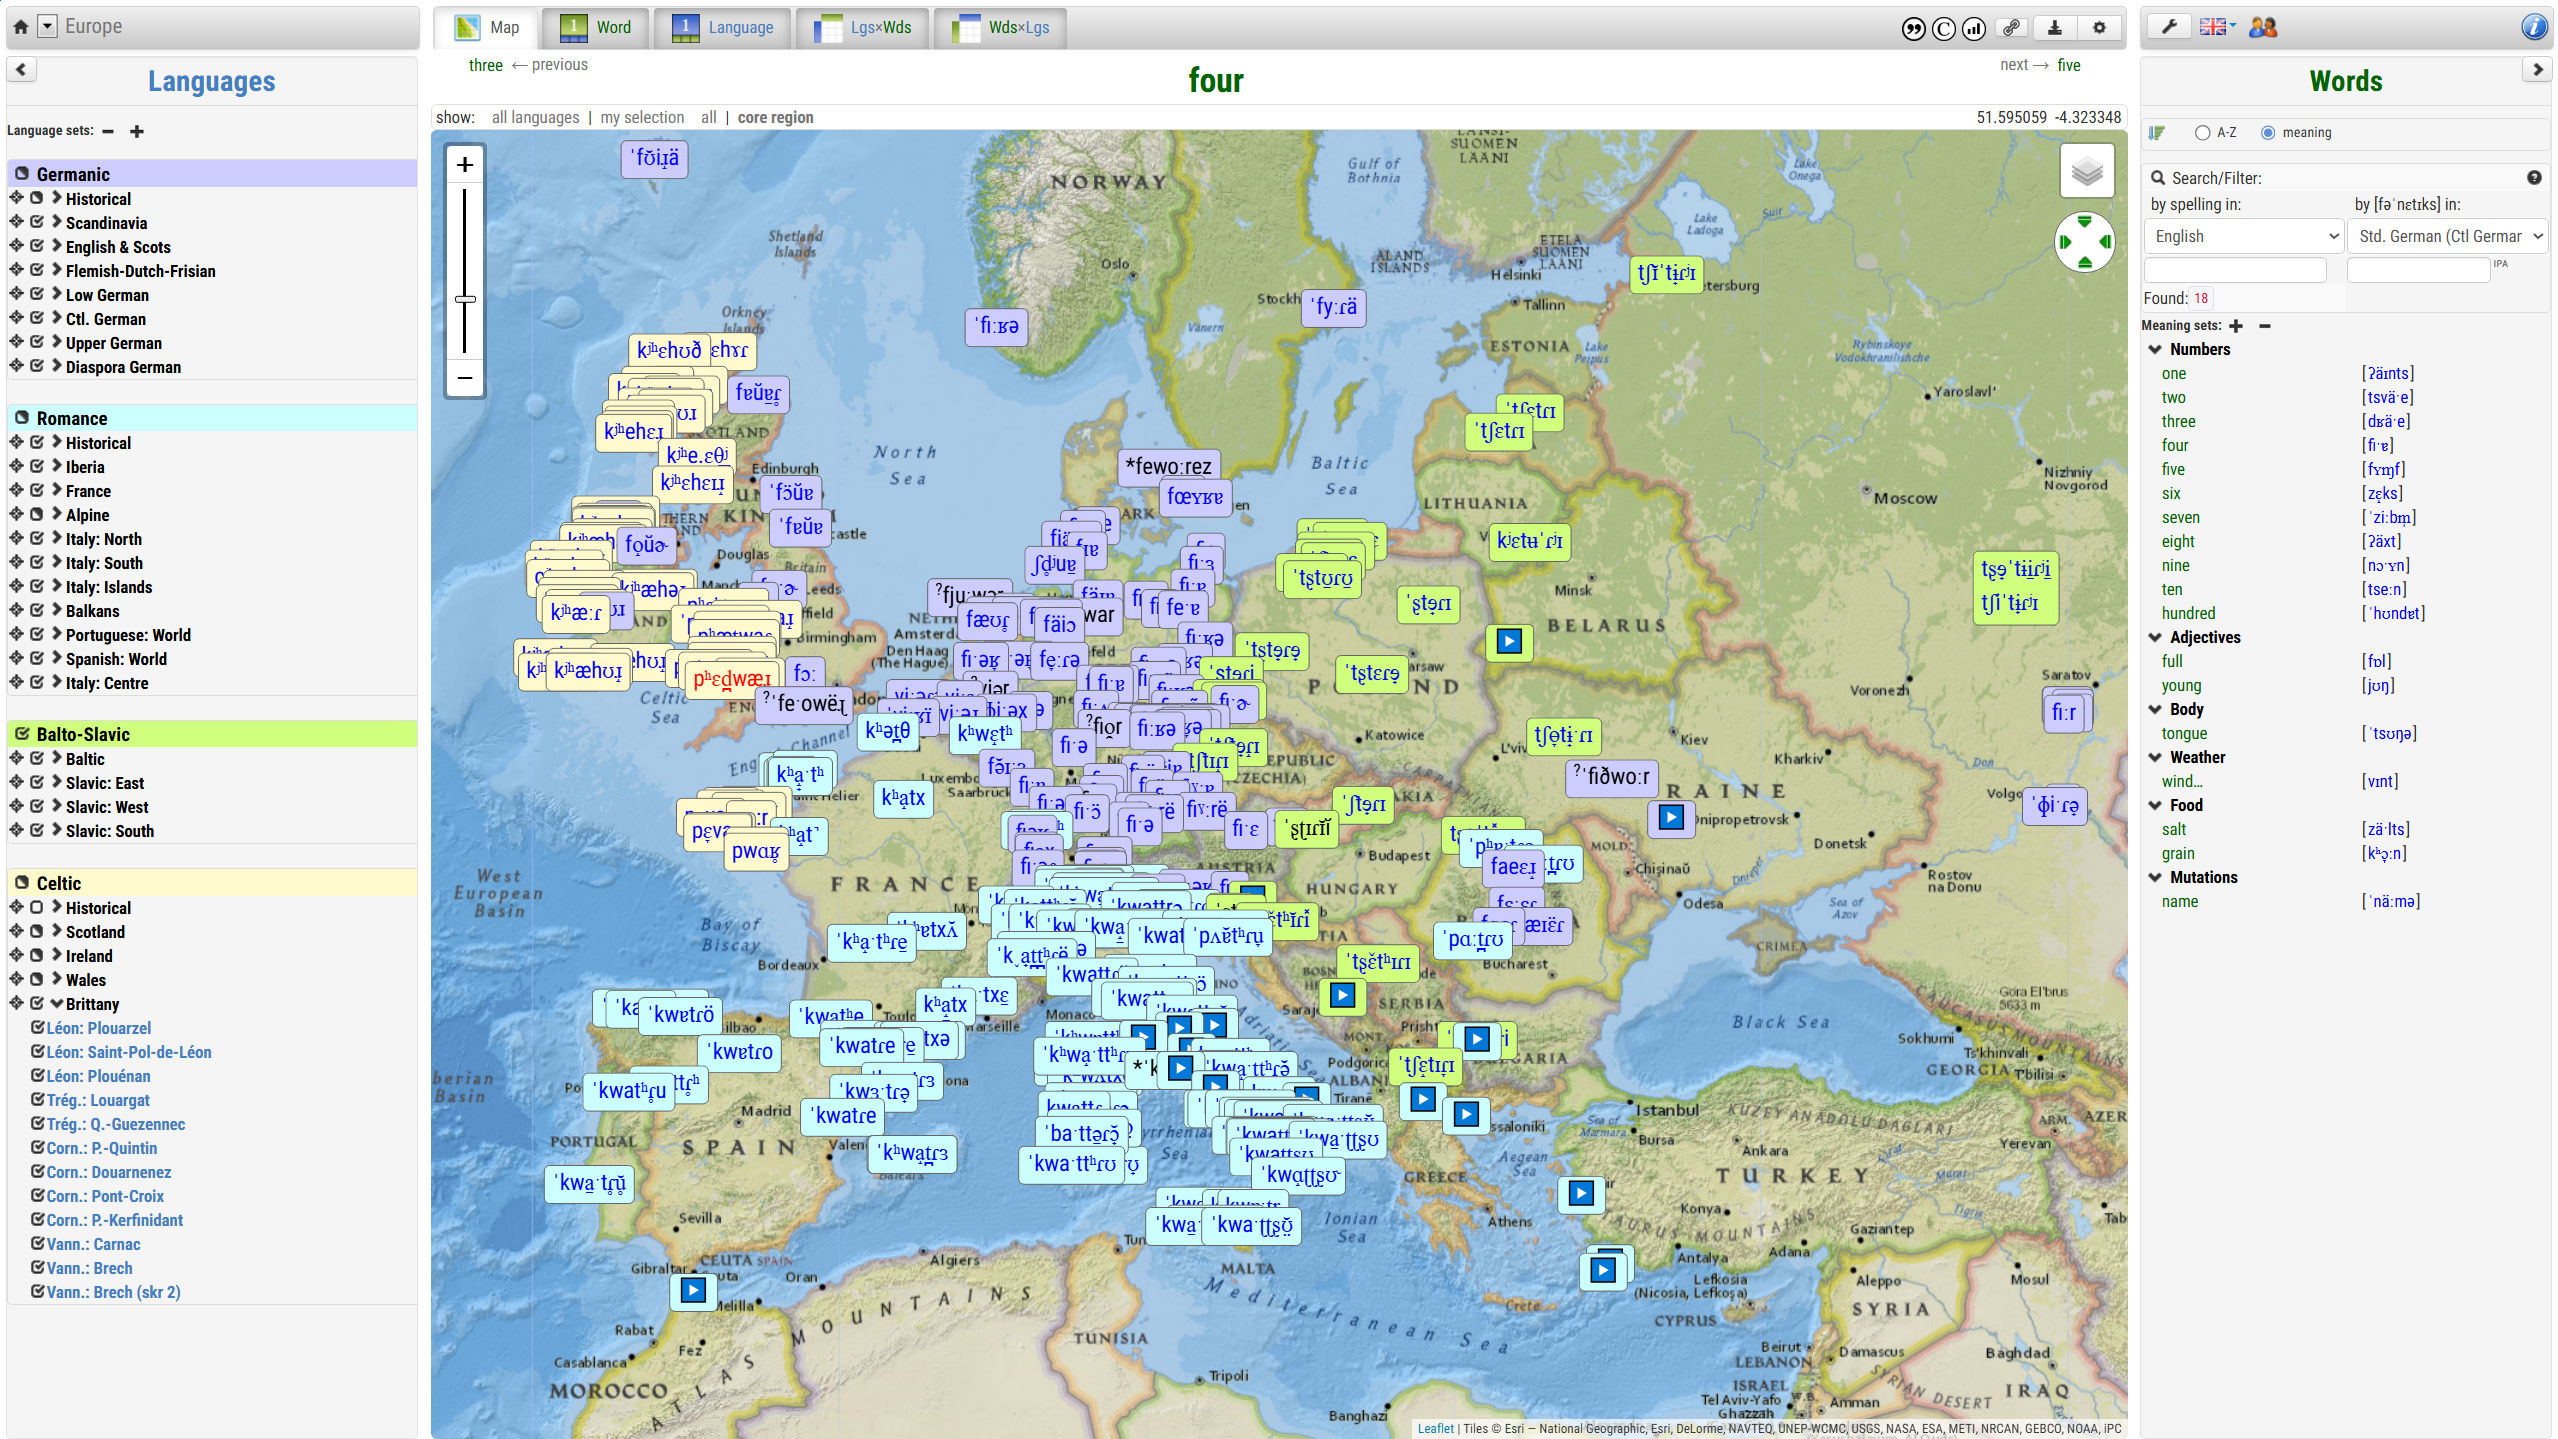This screenshot has width=2558, height=1439.
Task: Go to next word five
Action: pos(2068,65)
